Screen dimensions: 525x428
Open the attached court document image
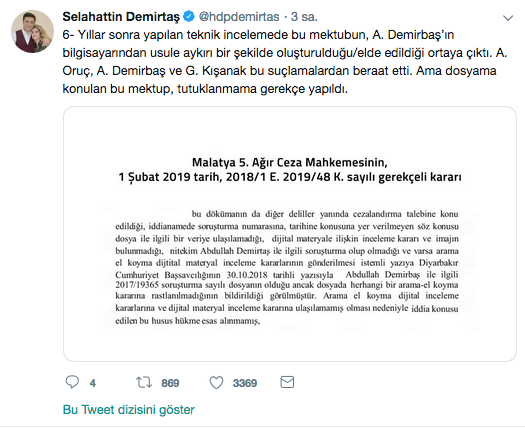click(290, 234)
